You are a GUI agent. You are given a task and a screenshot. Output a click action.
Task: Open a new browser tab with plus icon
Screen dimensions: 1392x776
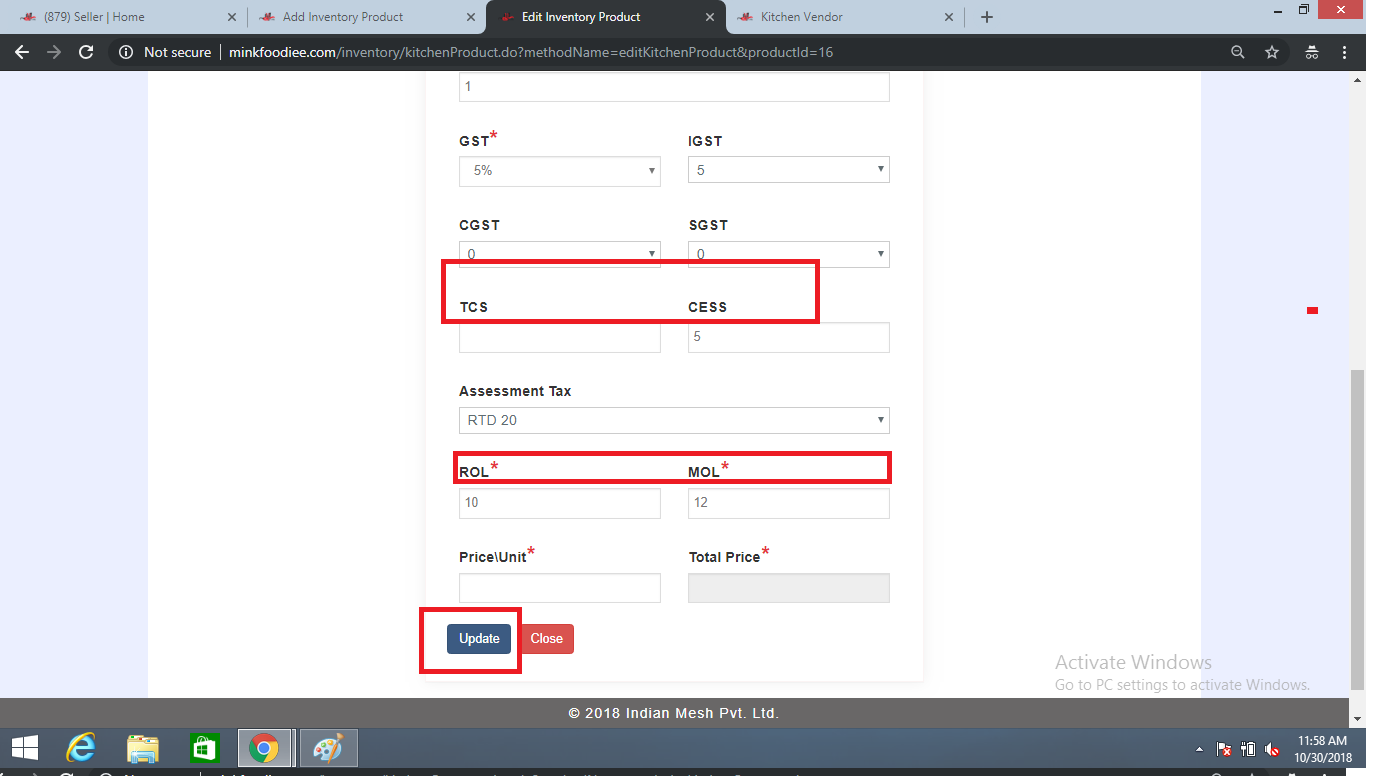tap(987, 17)
